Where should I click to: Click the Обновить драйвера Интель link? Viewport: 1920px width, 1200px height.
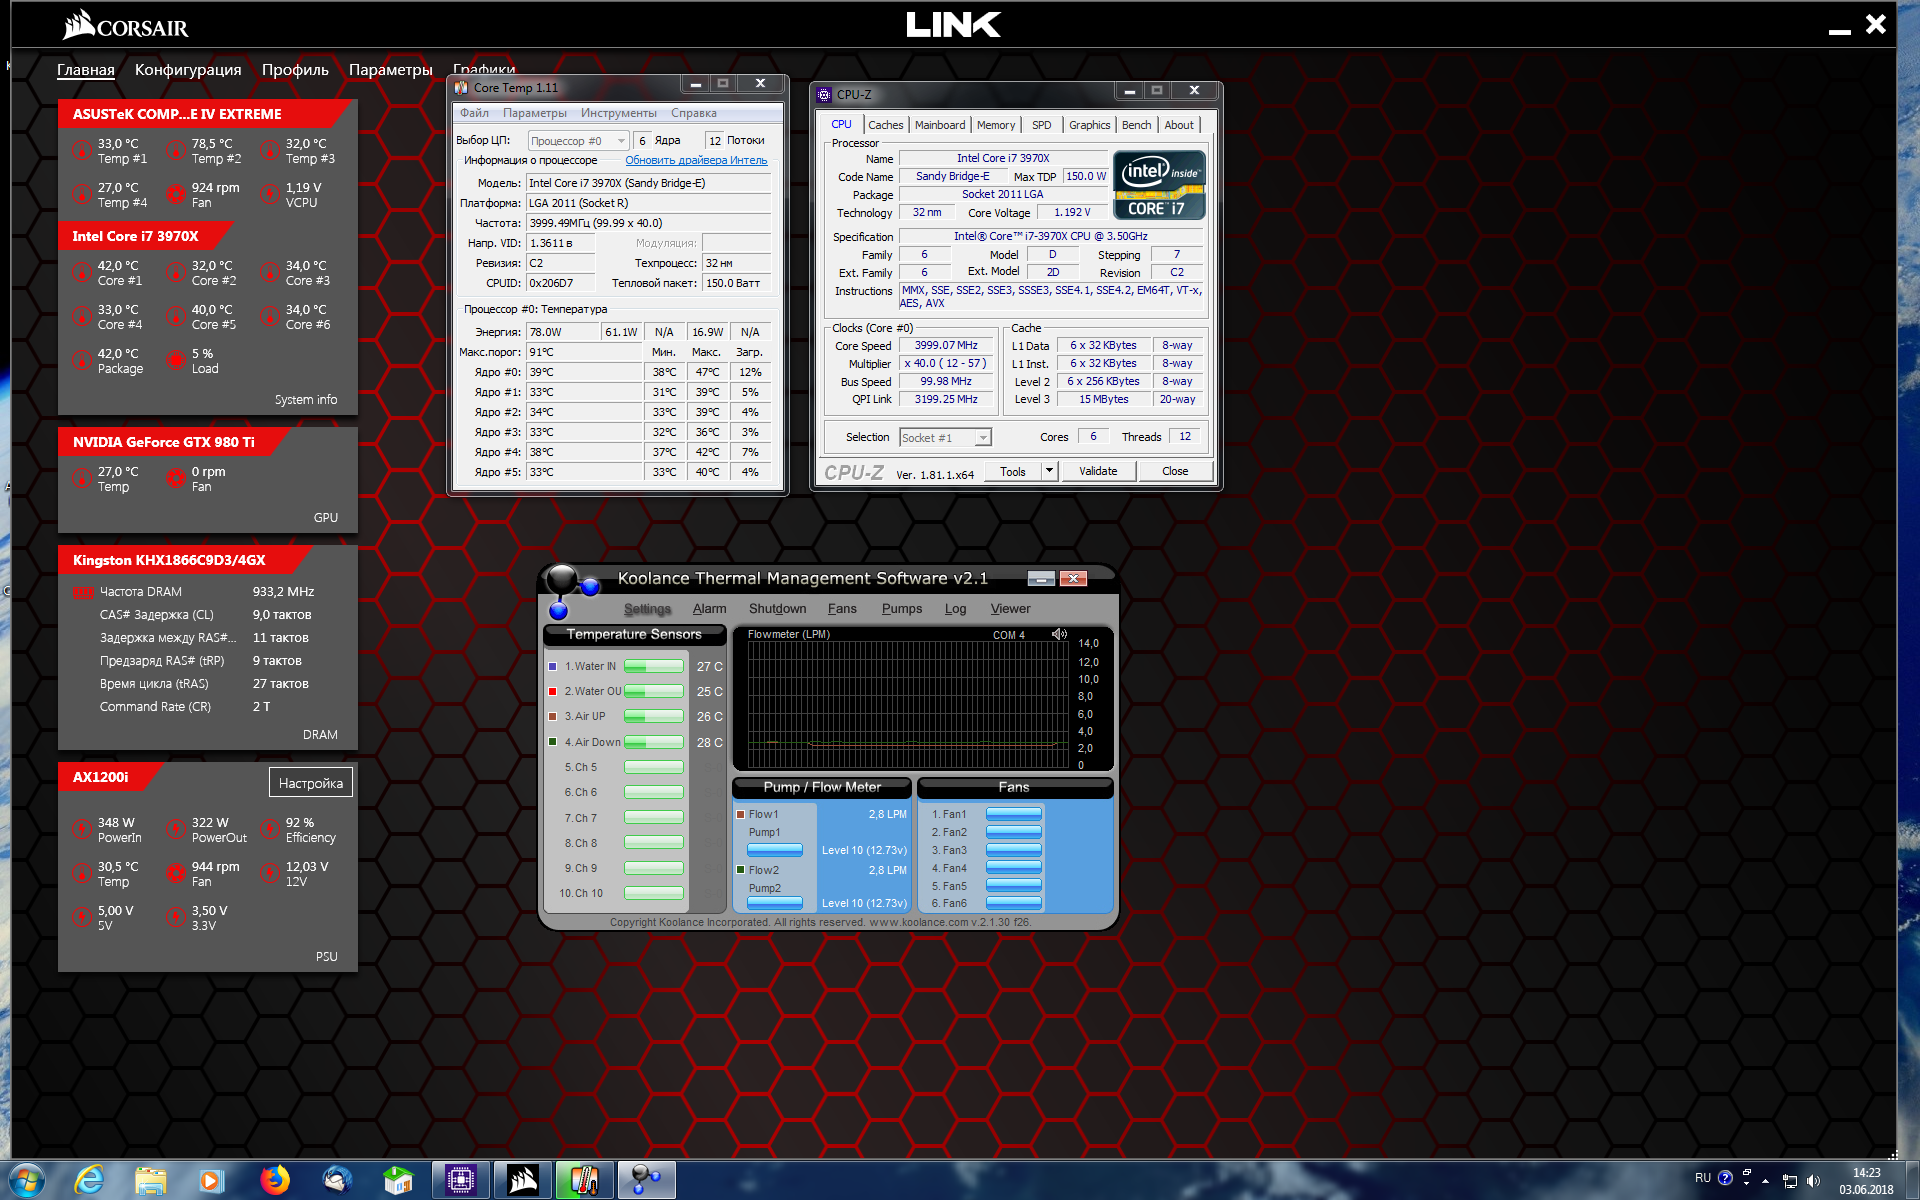point(696,160)
